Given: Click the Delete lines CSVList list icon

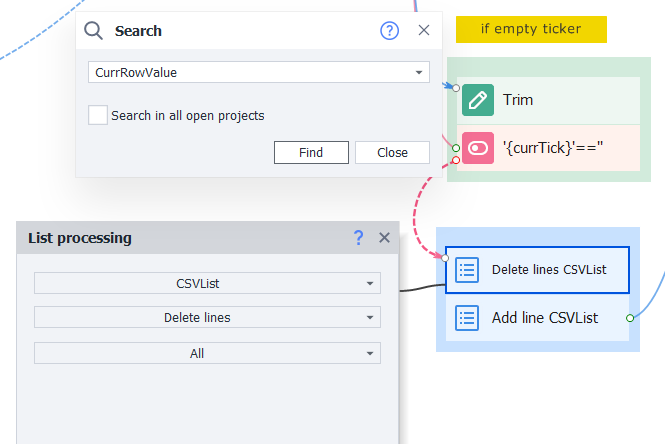Looking at the screenshot, I should coord(467,270).
